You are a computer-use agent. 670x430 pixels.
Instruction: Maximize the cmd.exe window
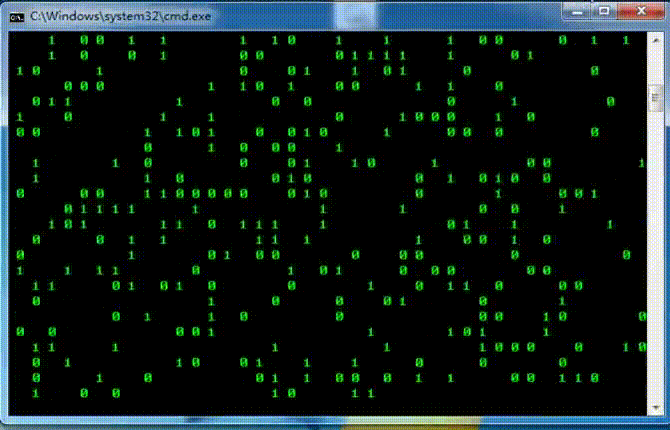tap(604, 11)
